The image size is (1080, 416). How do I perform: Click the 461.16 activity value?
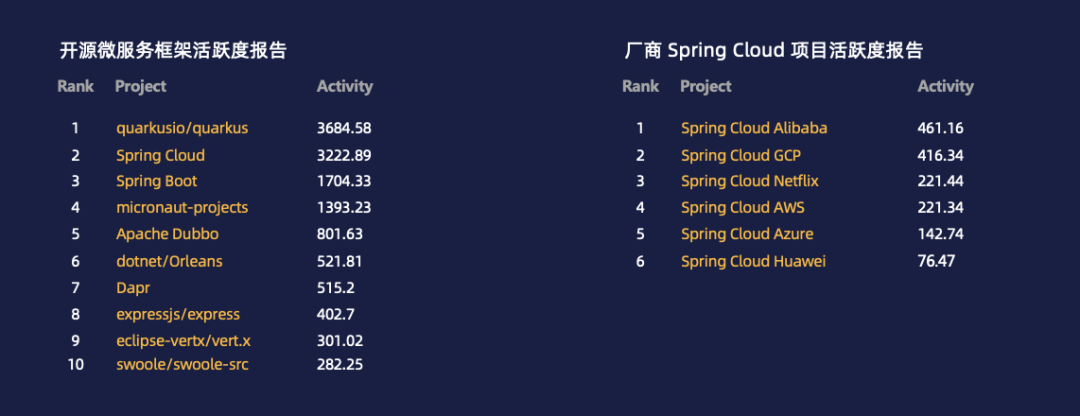940,129
